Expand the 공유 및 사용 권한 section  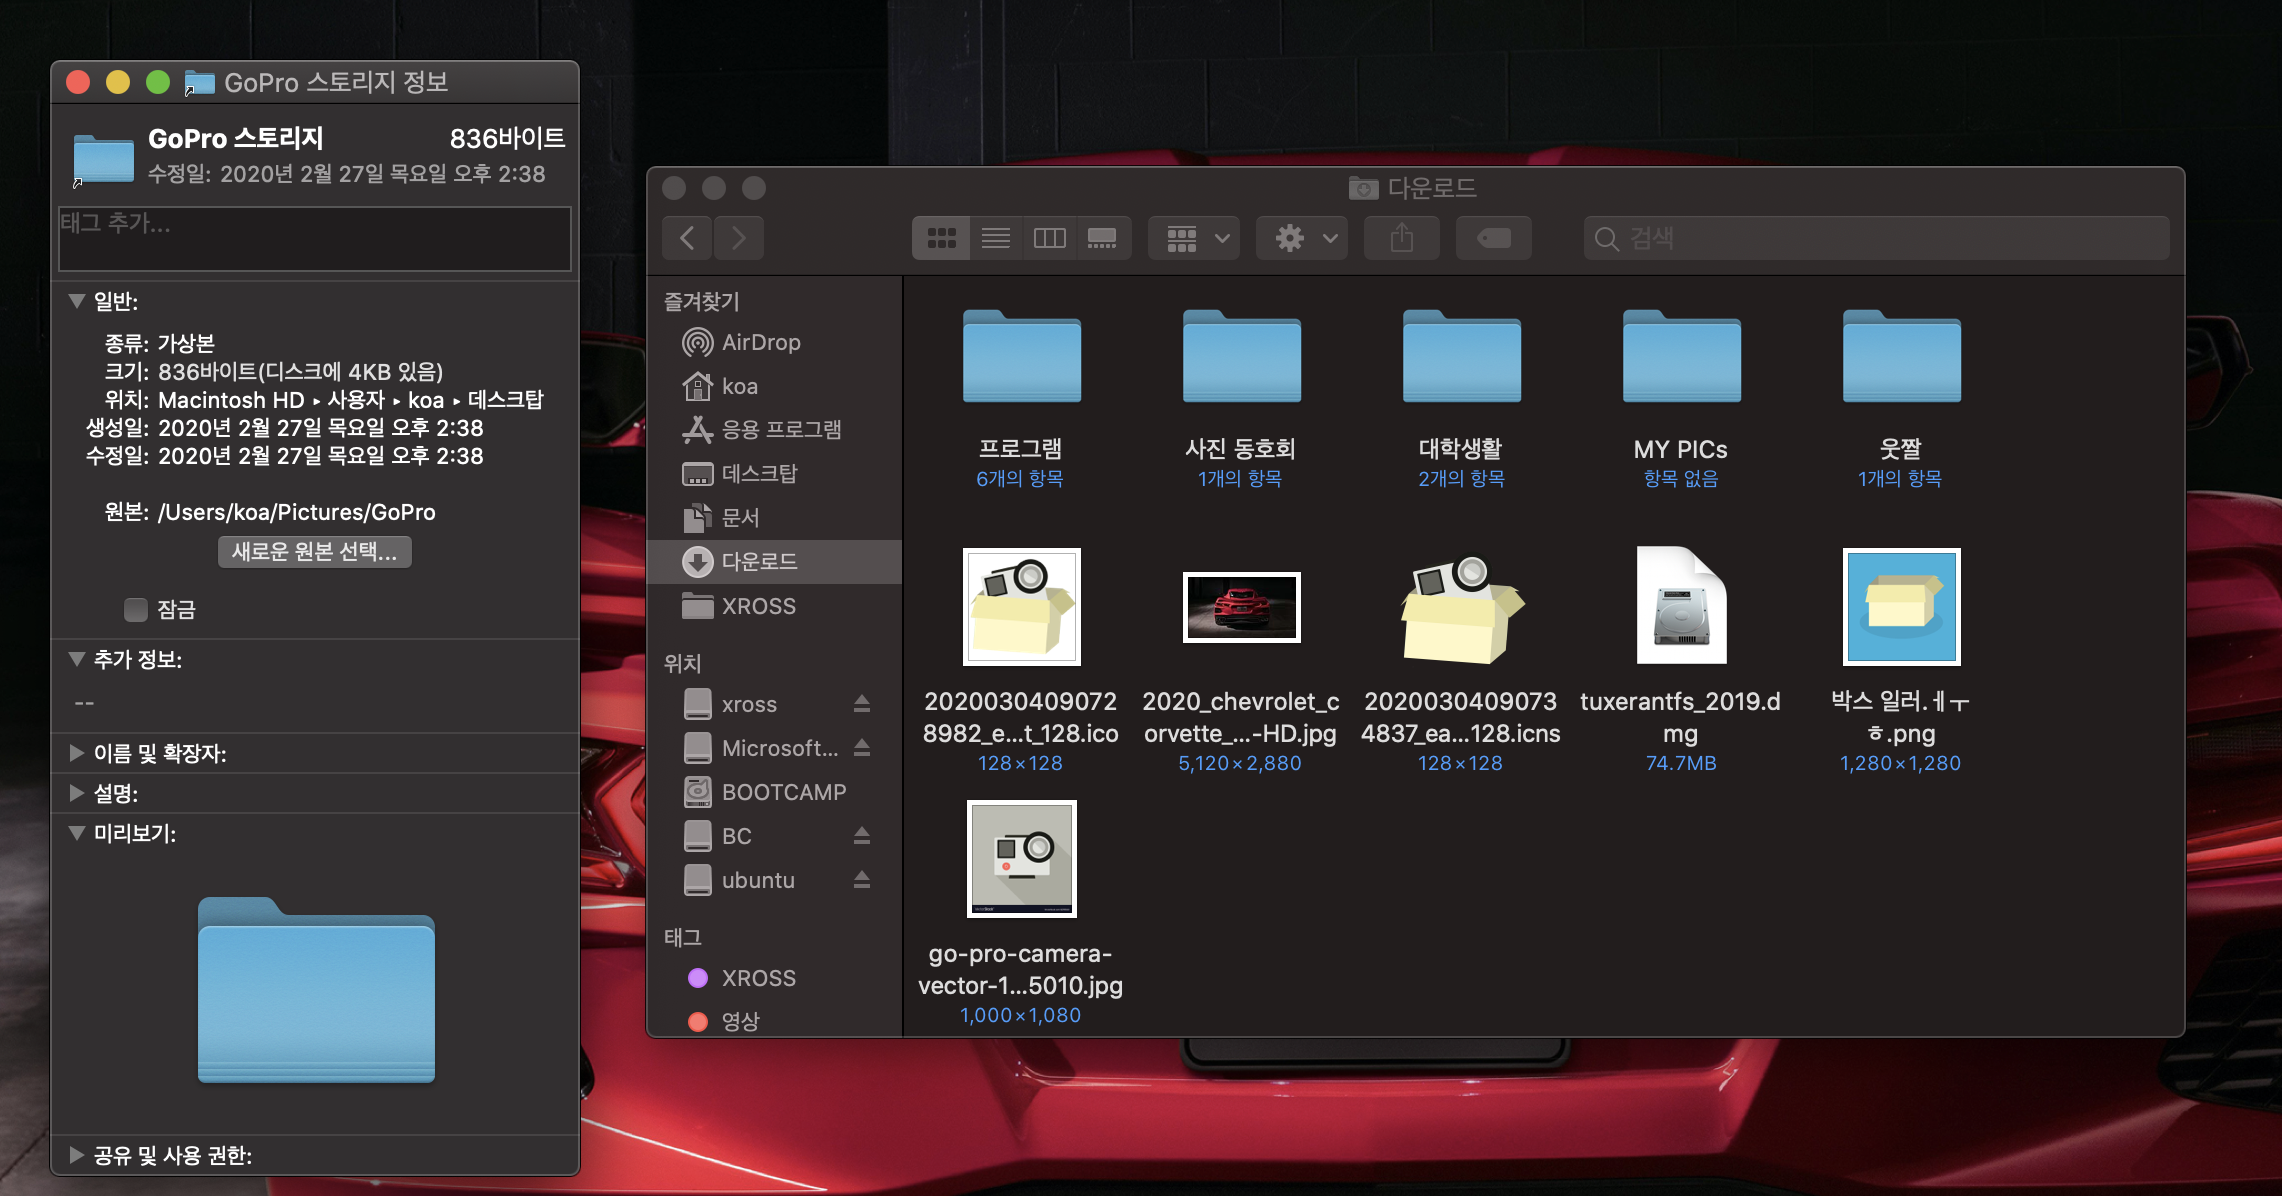[77, 1155]
